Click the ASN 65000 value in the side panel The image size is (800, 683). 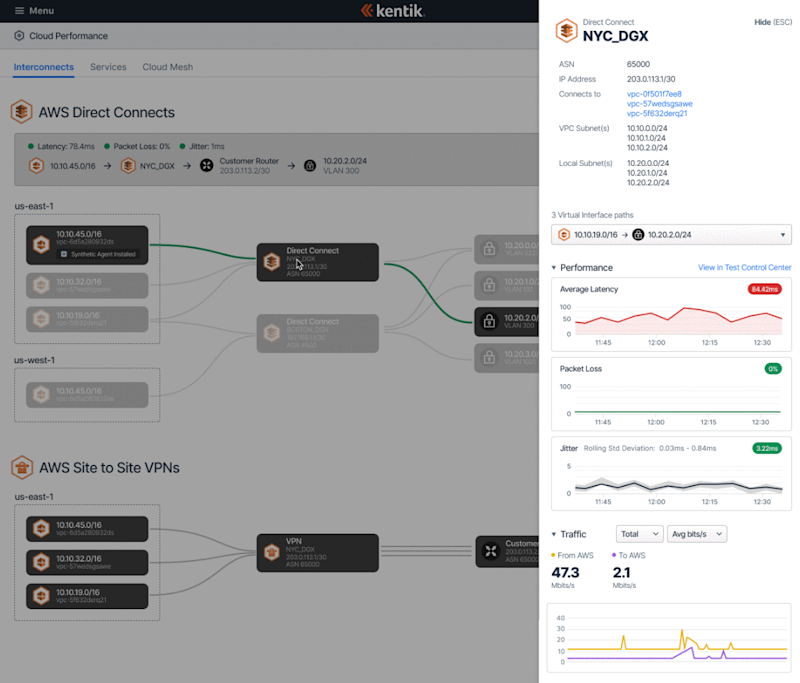click(x=638, y=64)
